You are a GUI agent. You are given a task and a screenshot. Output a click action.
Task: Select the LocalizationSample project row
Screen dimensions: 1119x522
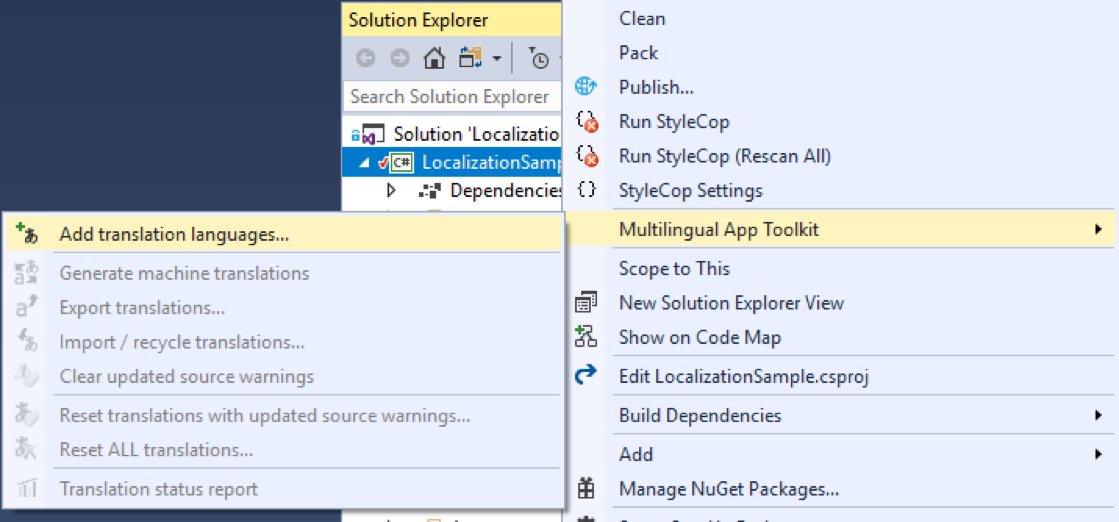452,162
